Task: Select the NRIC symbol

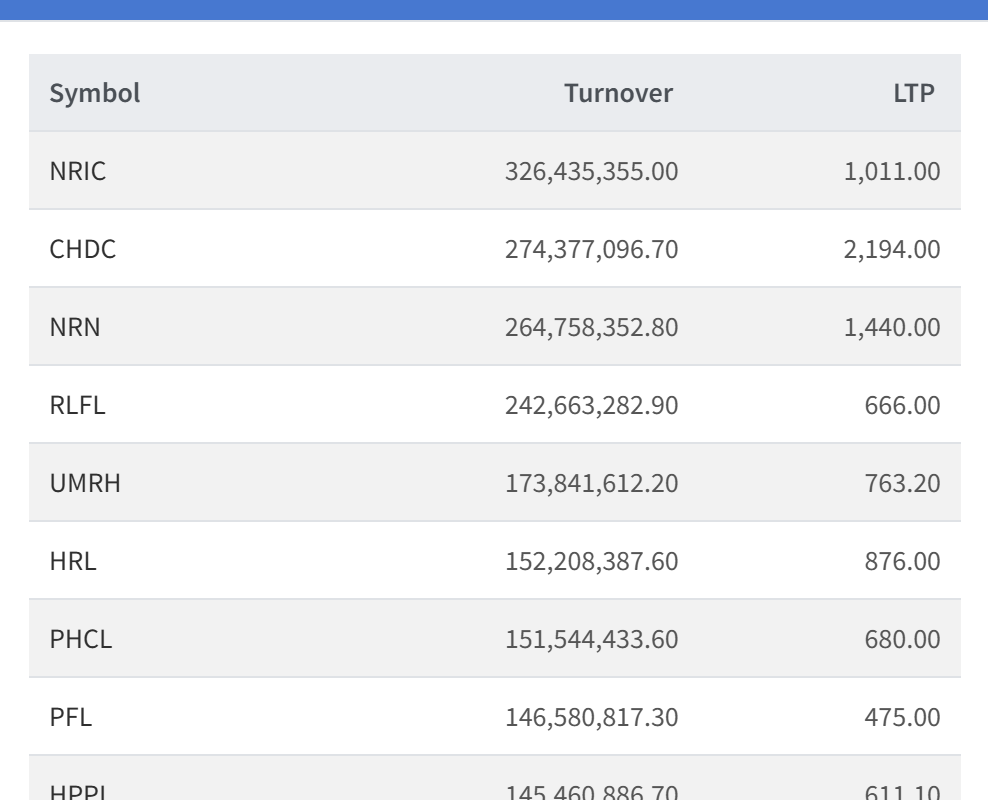Action: (x=78, y=172)
